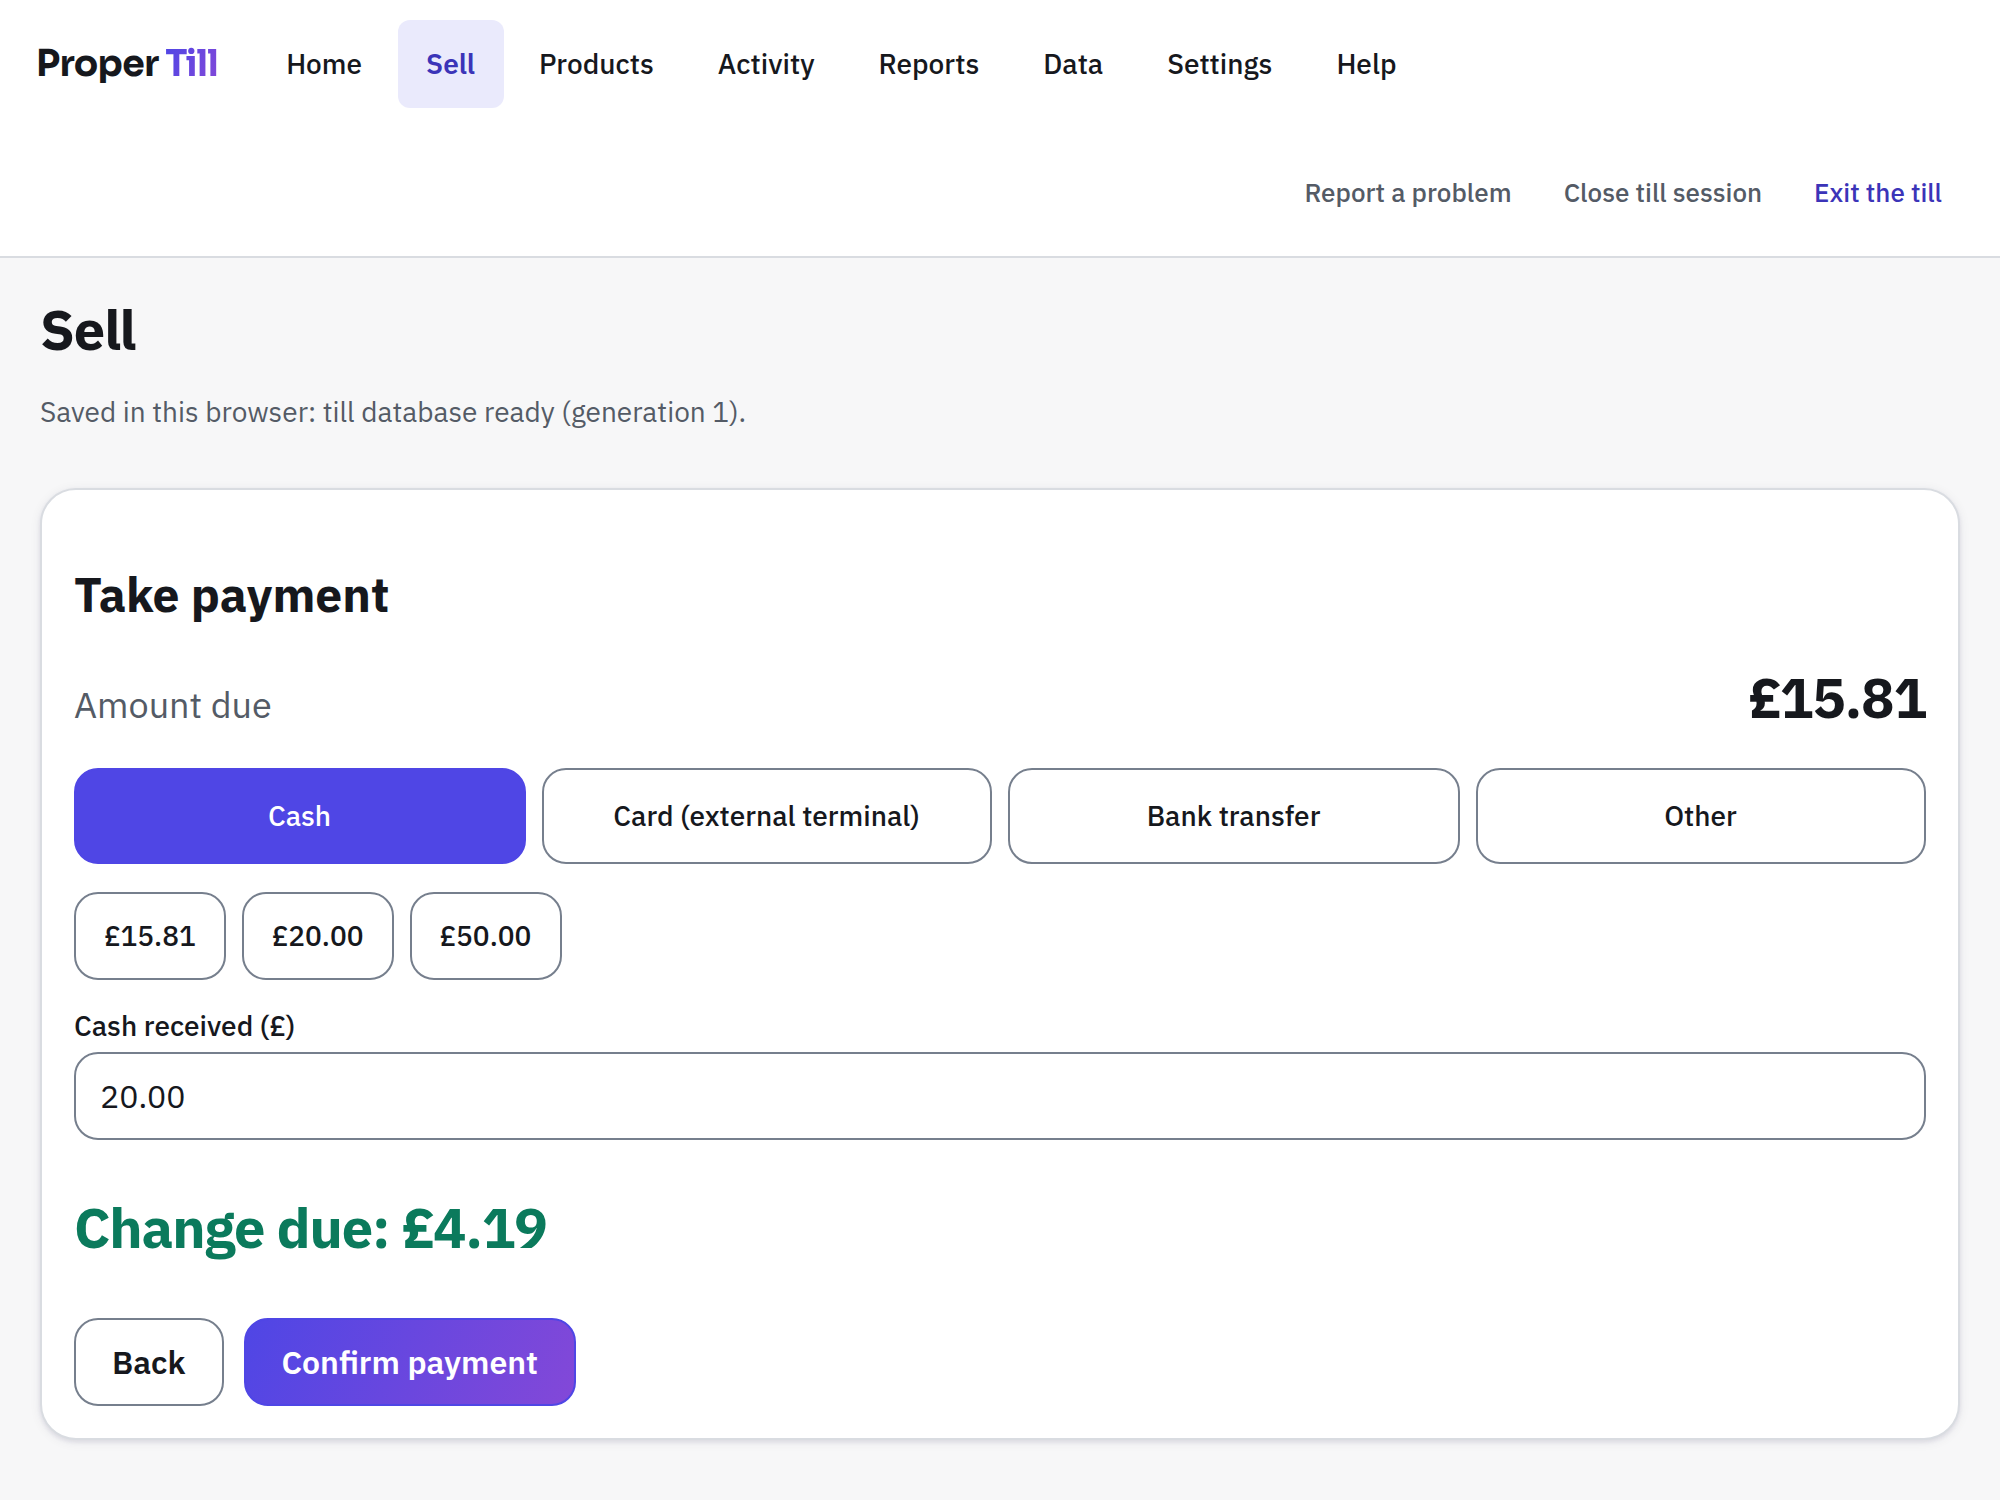Navigate to the Data page
Viewport: 2000px width, 1500px height.
click(1073, 64)
